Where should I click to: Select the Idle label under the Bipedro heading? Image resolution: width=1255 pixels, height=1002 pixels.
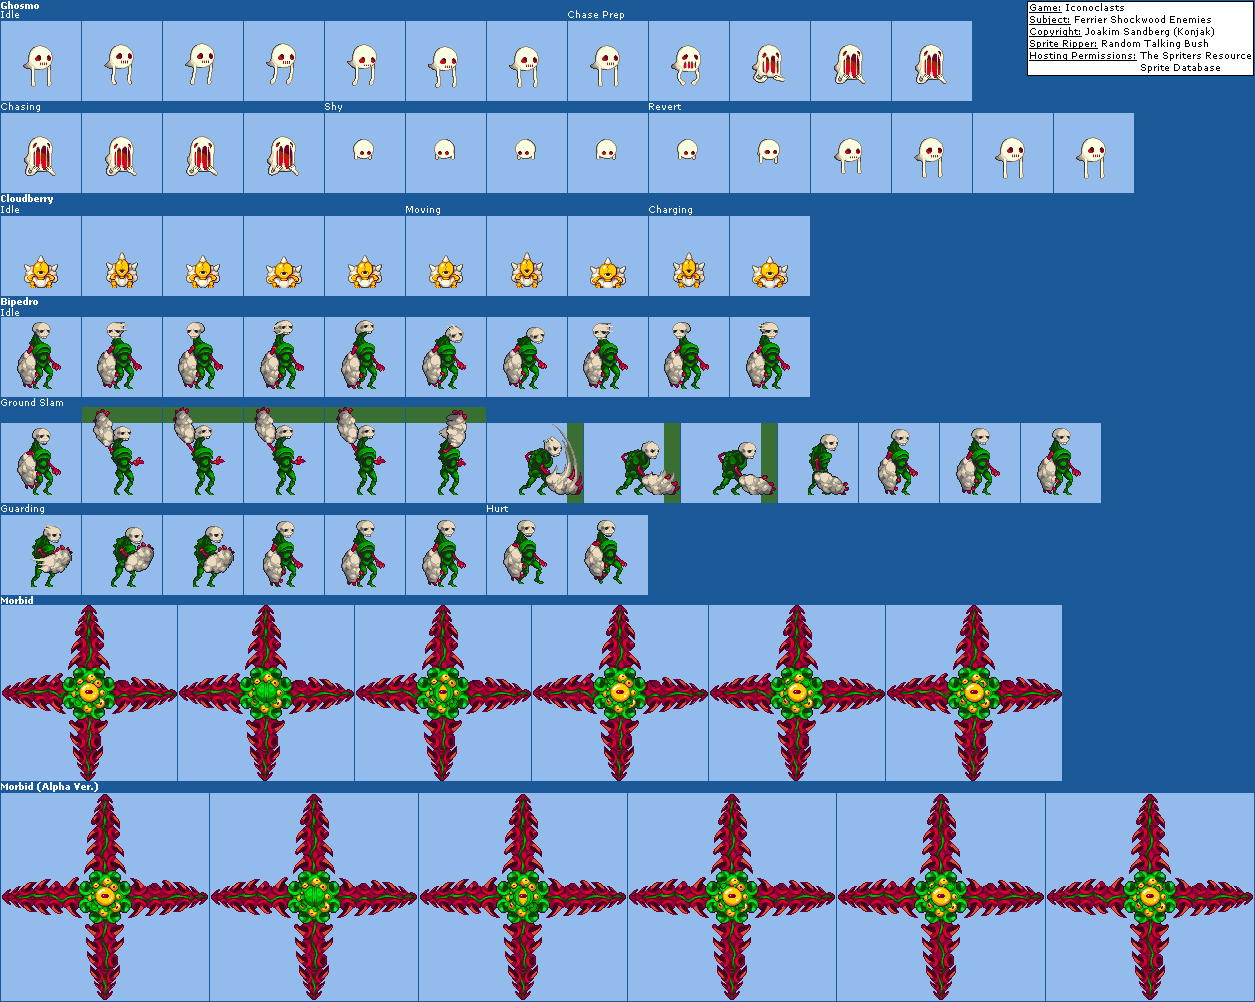10,312
